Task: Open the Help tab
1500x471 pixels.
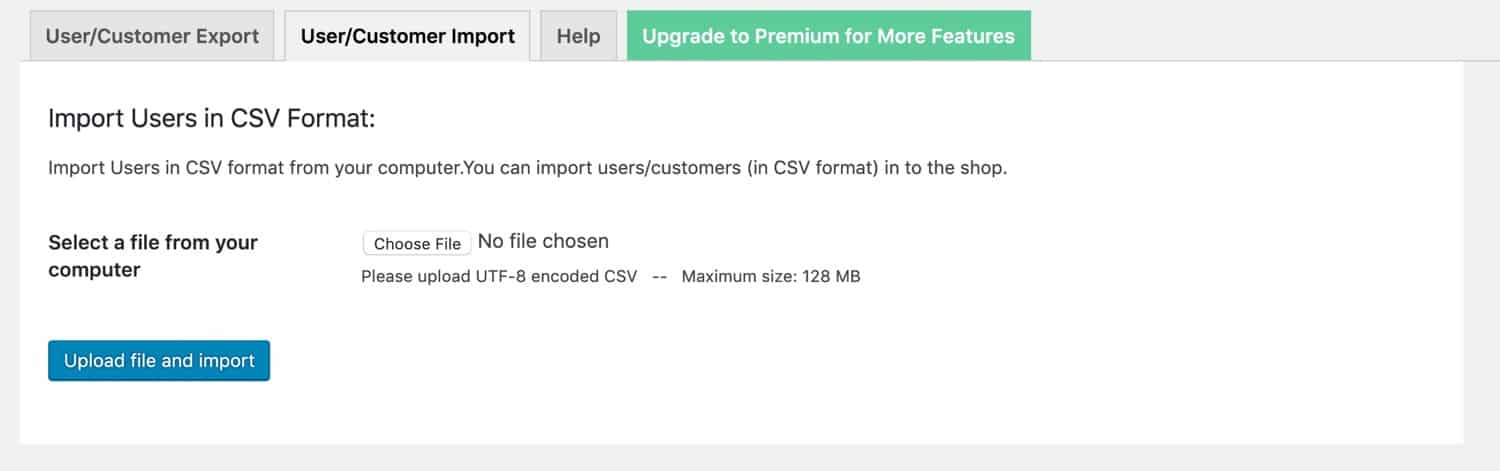Action: [578, 37]
